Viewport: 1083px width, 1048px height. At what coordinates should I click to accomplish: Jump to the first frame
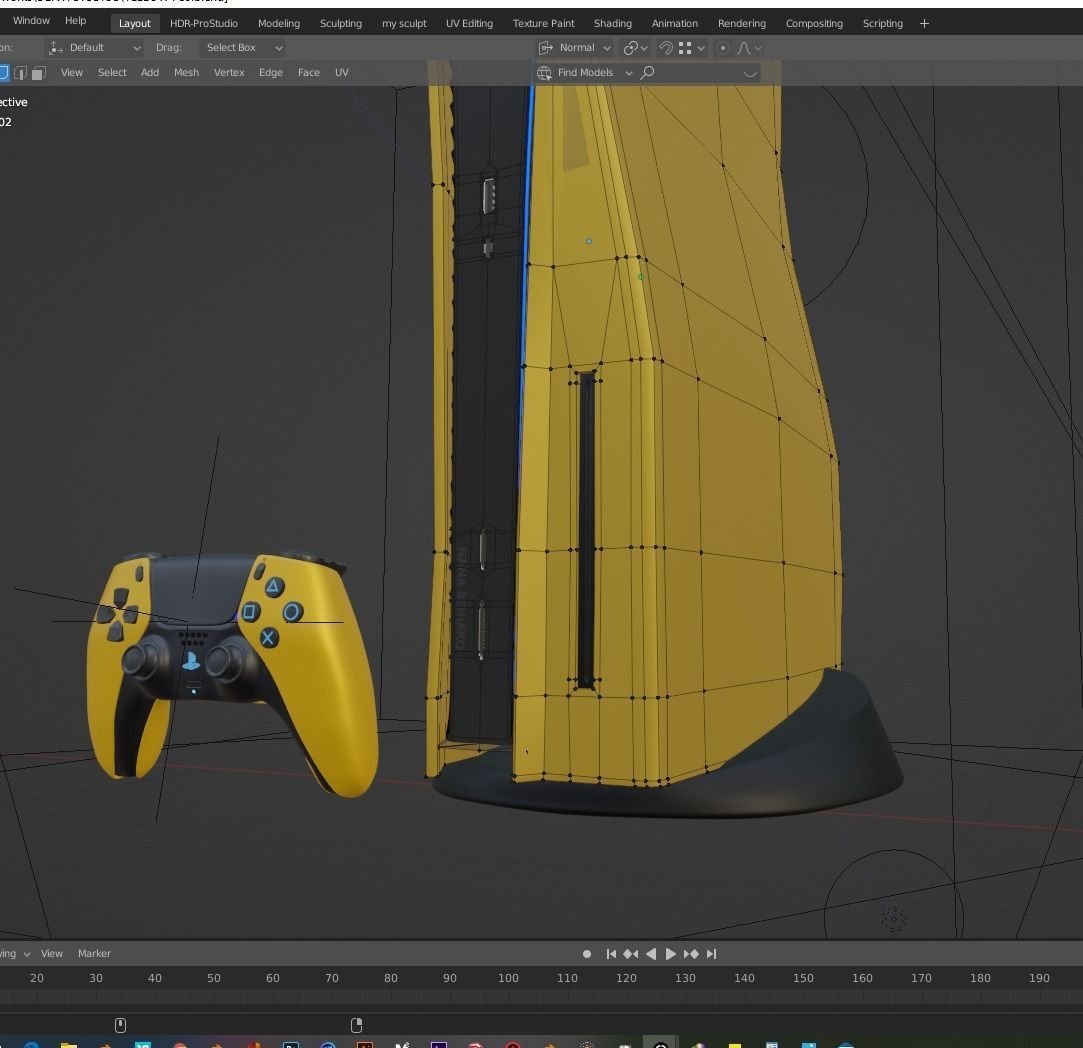pos(611,954)
